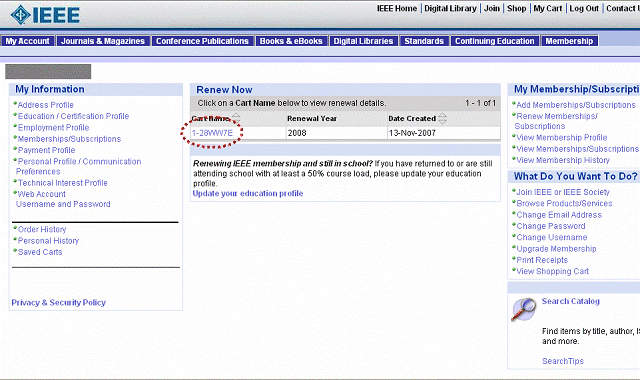Click renewal year cell 2008

click(x=297, y=133)
